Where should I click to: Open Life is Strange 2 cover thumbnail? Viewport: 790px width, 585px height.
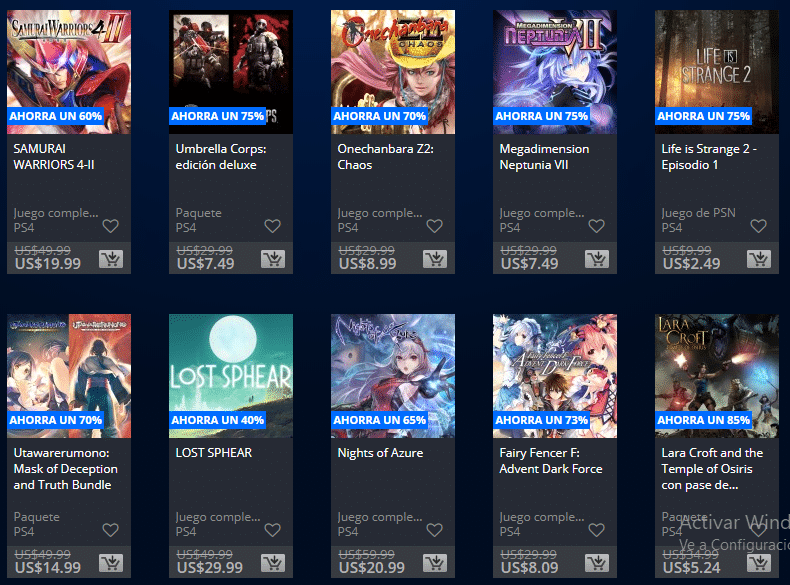point(716,72)
